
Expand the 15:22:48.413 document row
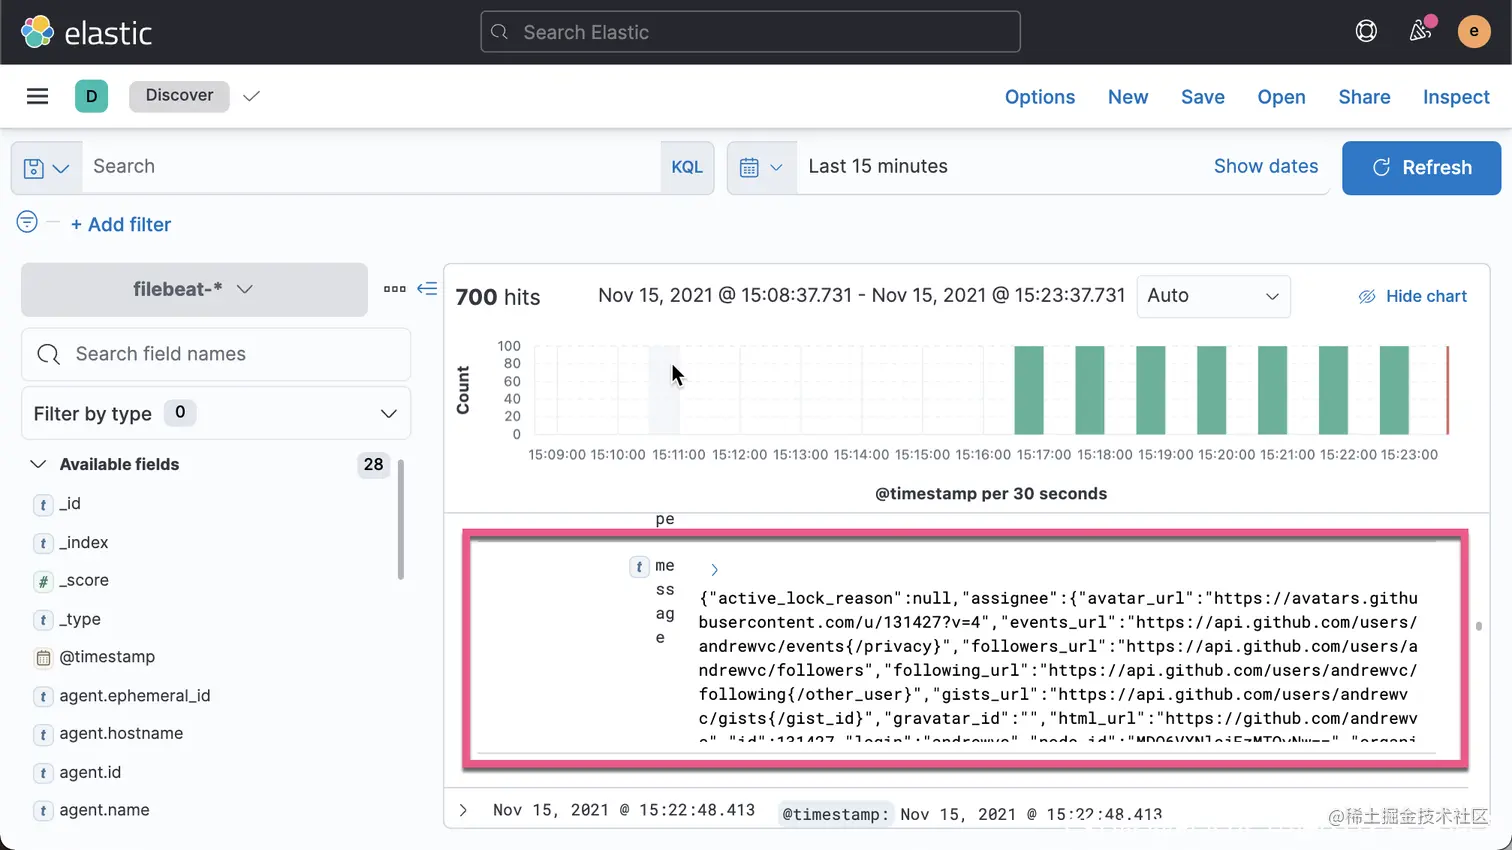[463, 810]
